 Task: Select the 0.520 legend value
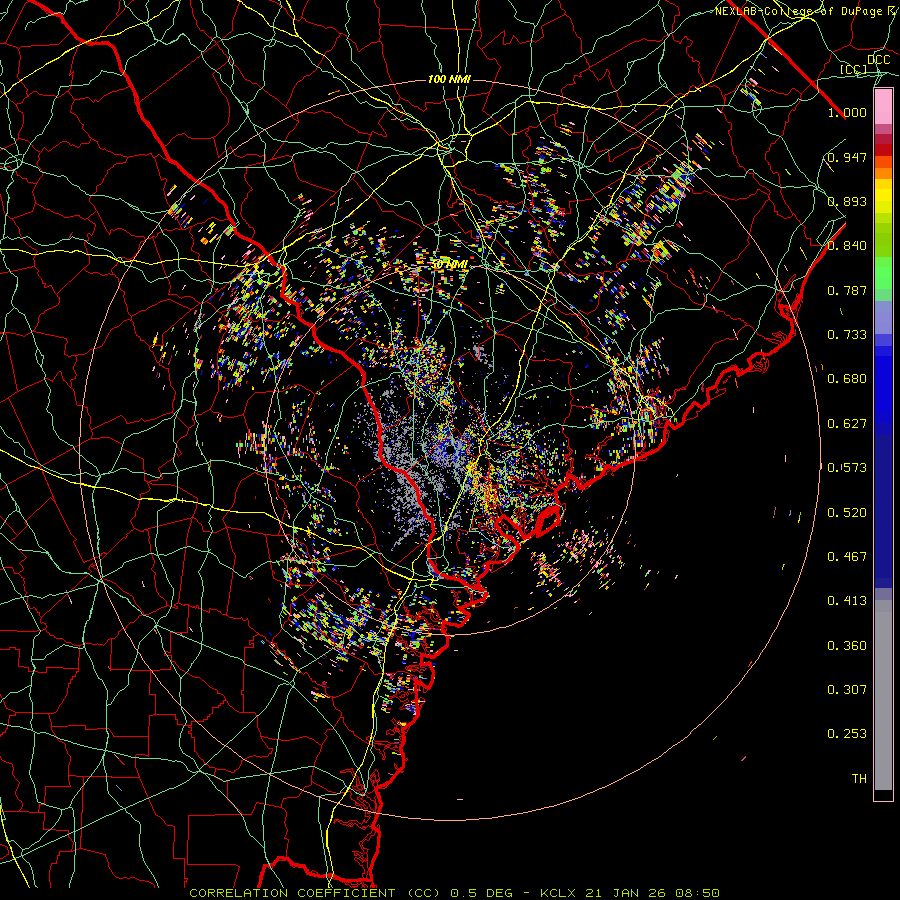[x=847, y=513]
